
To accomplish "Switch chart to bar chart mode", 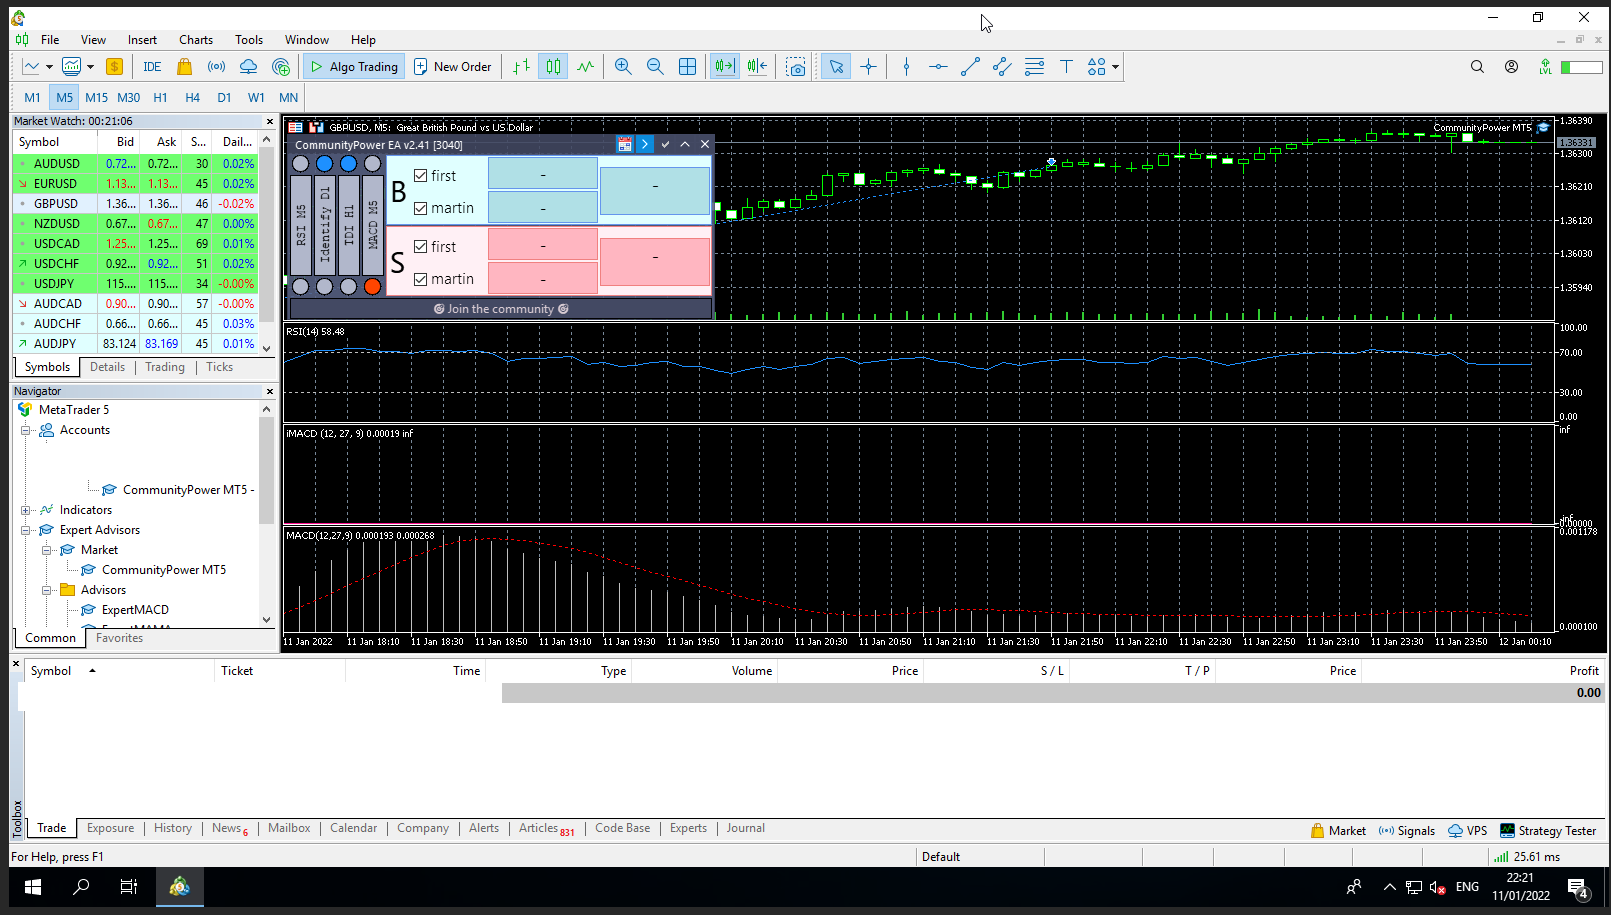I will point(521,66).
